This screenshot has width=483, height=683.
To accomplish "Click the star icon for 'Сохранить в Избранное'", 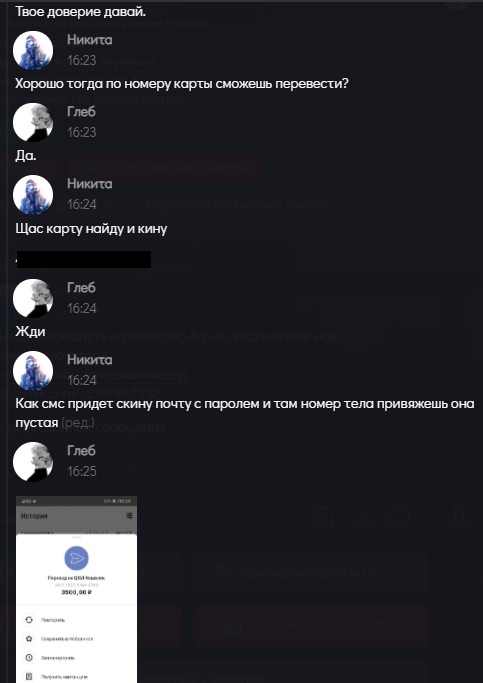I will [29, 639].
